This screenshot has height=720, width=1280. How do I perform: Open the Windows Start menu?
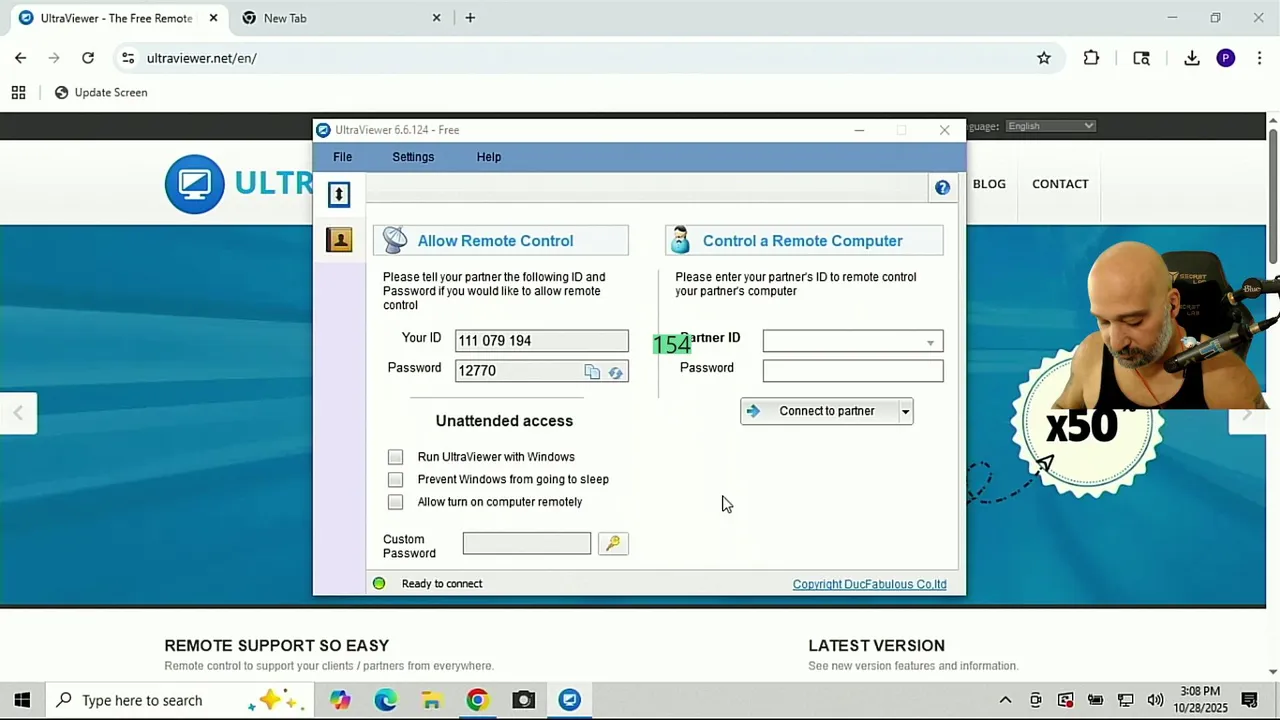22,700
